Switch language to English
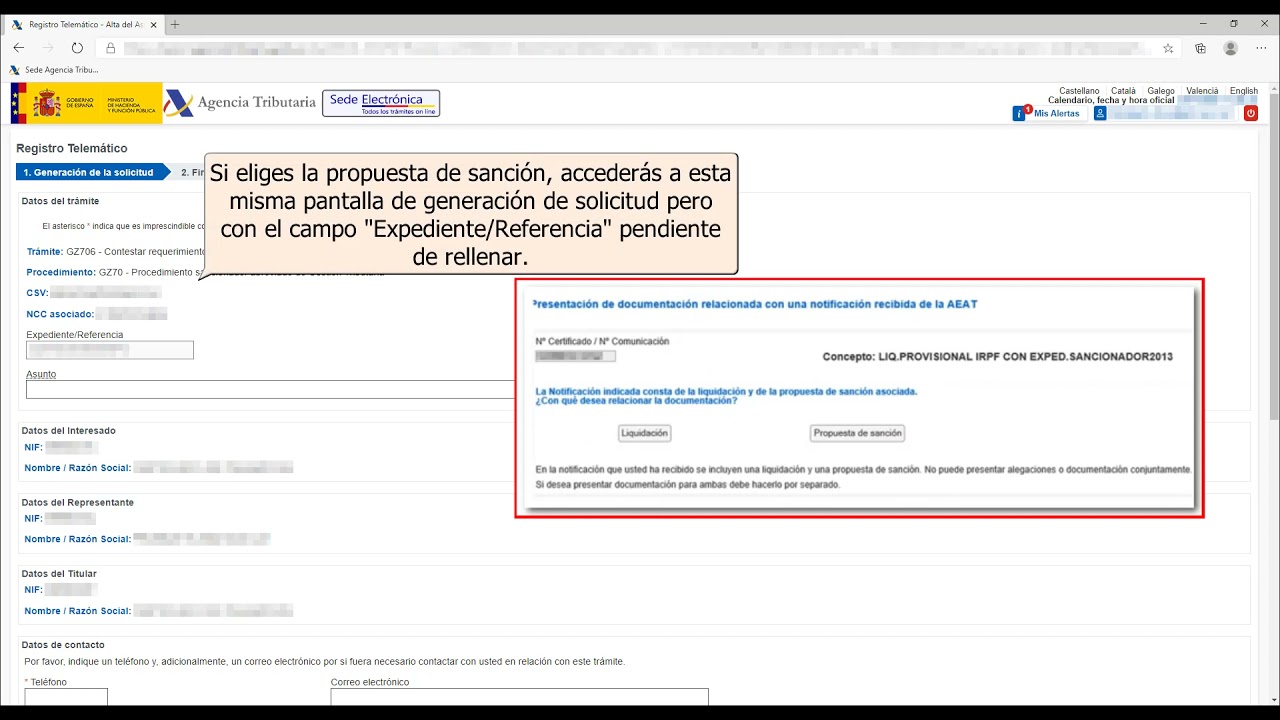The image size is (1280, 720). (x=1244, y=91)
